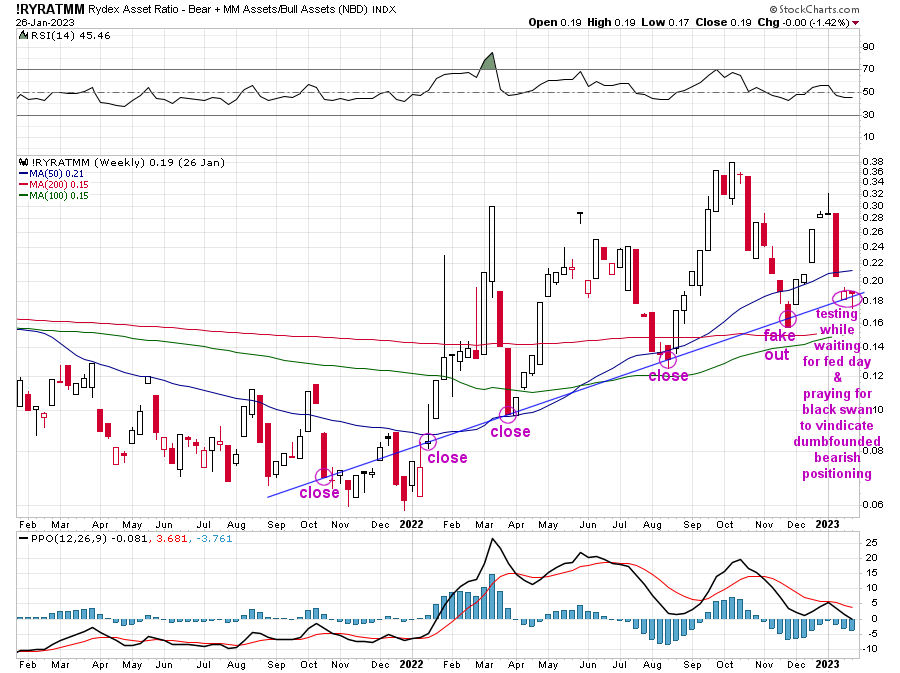
Task: Click the -10 label on the PPO axis
Action: coord(869,648)
